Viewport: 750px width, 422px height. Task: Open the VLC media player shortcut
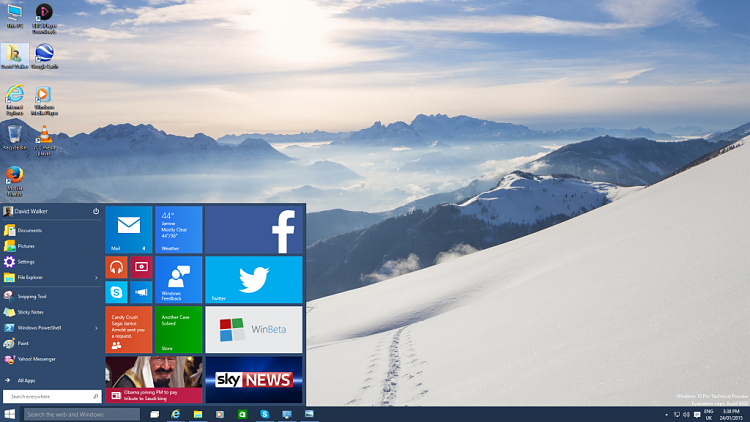(44, 140)
